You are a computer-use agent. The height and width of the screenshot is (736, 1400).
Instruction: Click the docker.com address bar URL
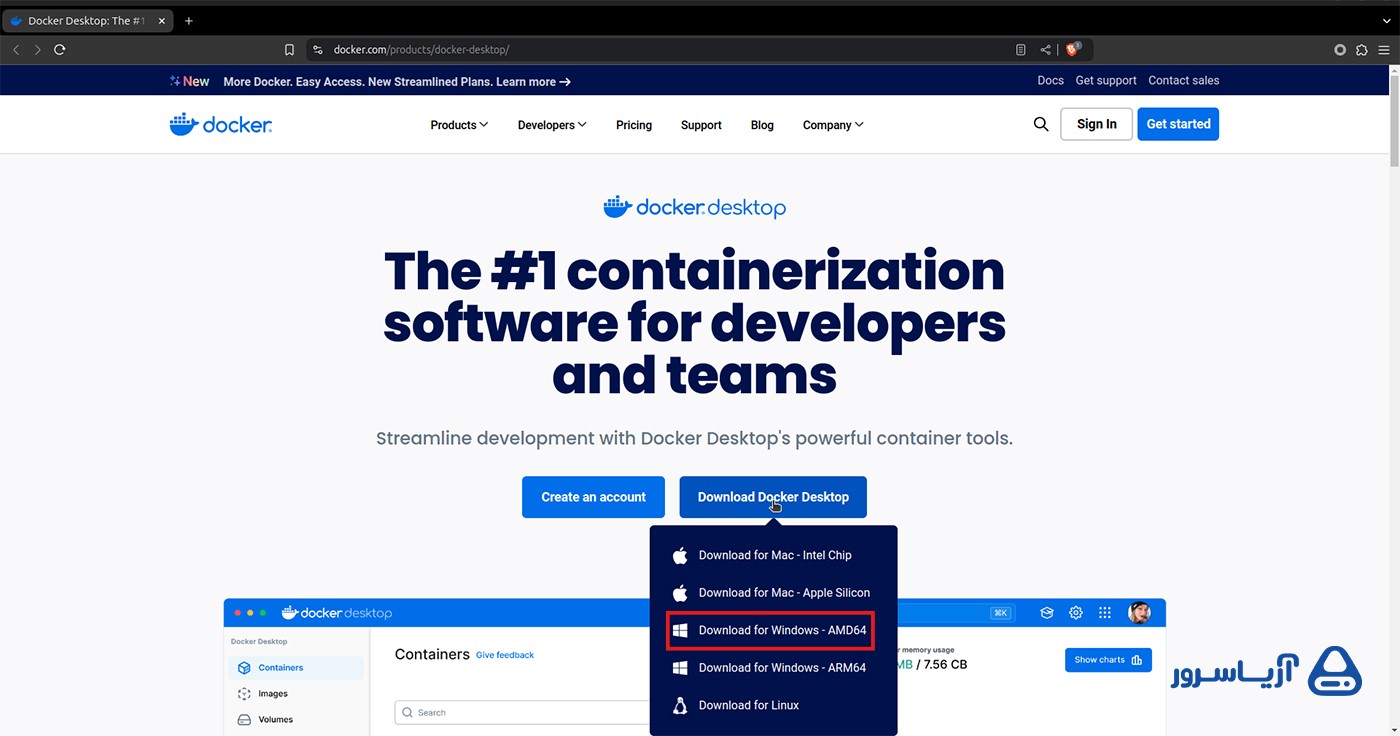tap(421, 49)
